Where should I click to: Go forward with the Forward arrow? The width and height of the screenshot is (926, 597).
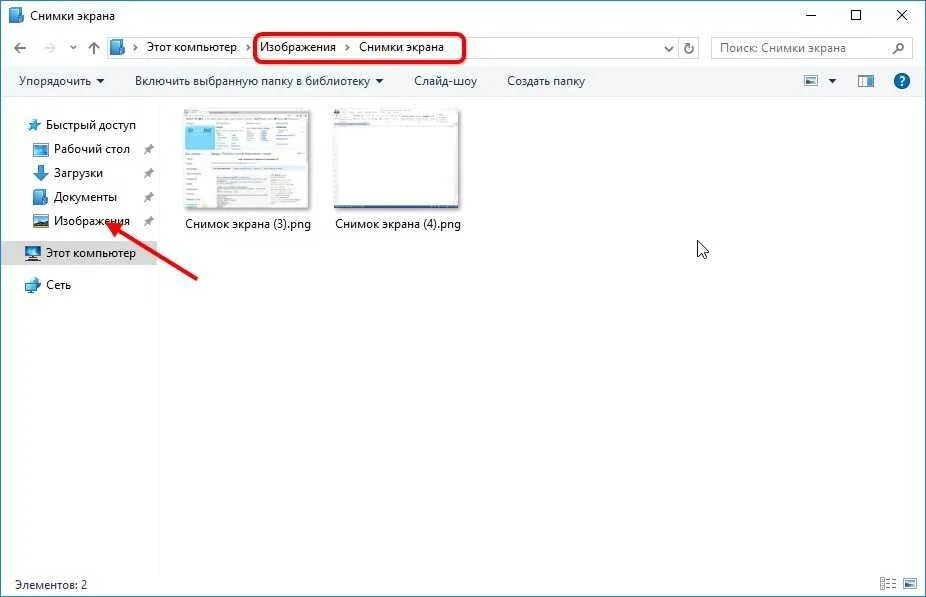click(x=50, y=48)
